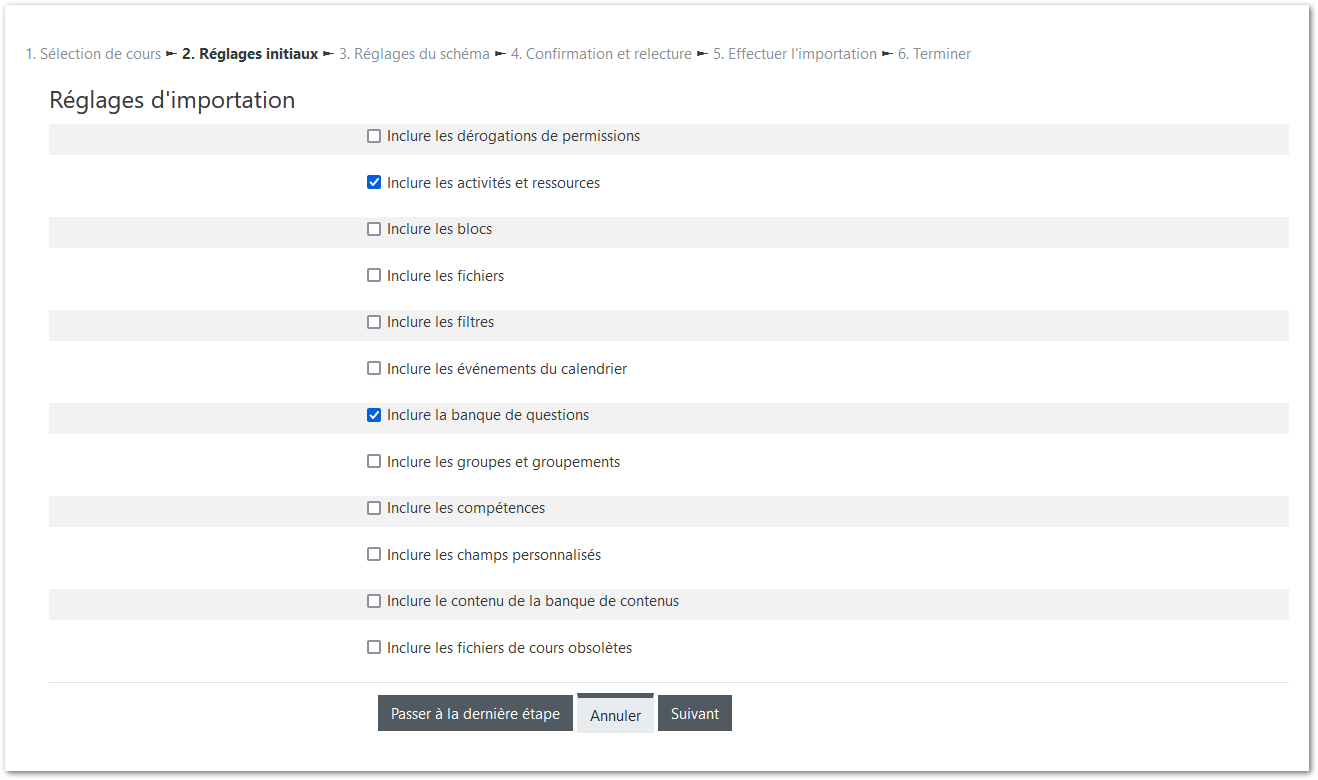This screenshot has height=780, width=1318.
Task: Turn on Inclure les champs personnalisés
Action: click(374, 555)
